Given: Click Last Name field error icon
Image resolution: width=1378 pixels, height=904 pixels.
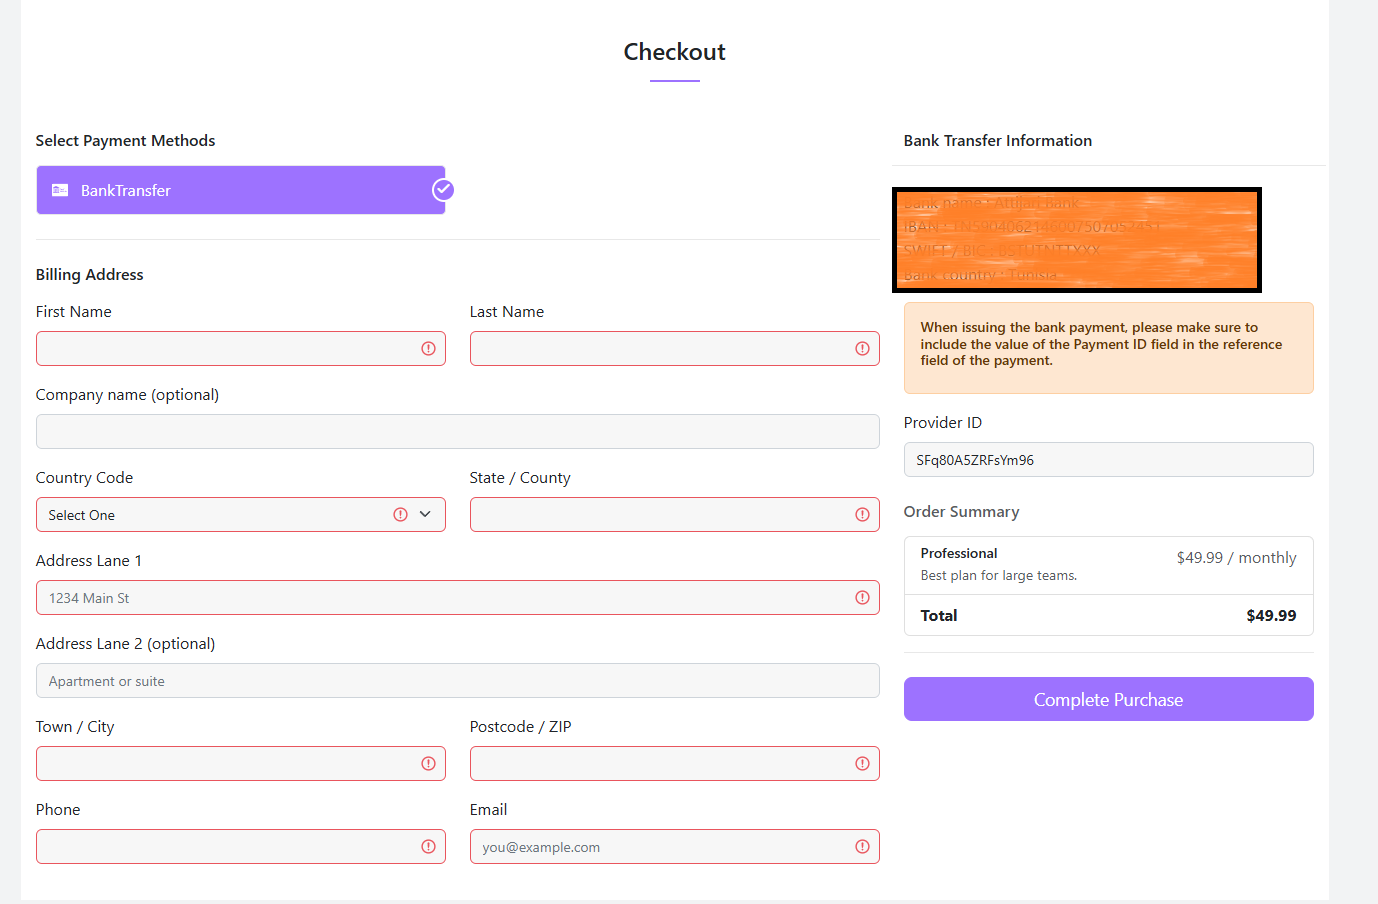Looking at the screenshot, I should pos(862,349).
